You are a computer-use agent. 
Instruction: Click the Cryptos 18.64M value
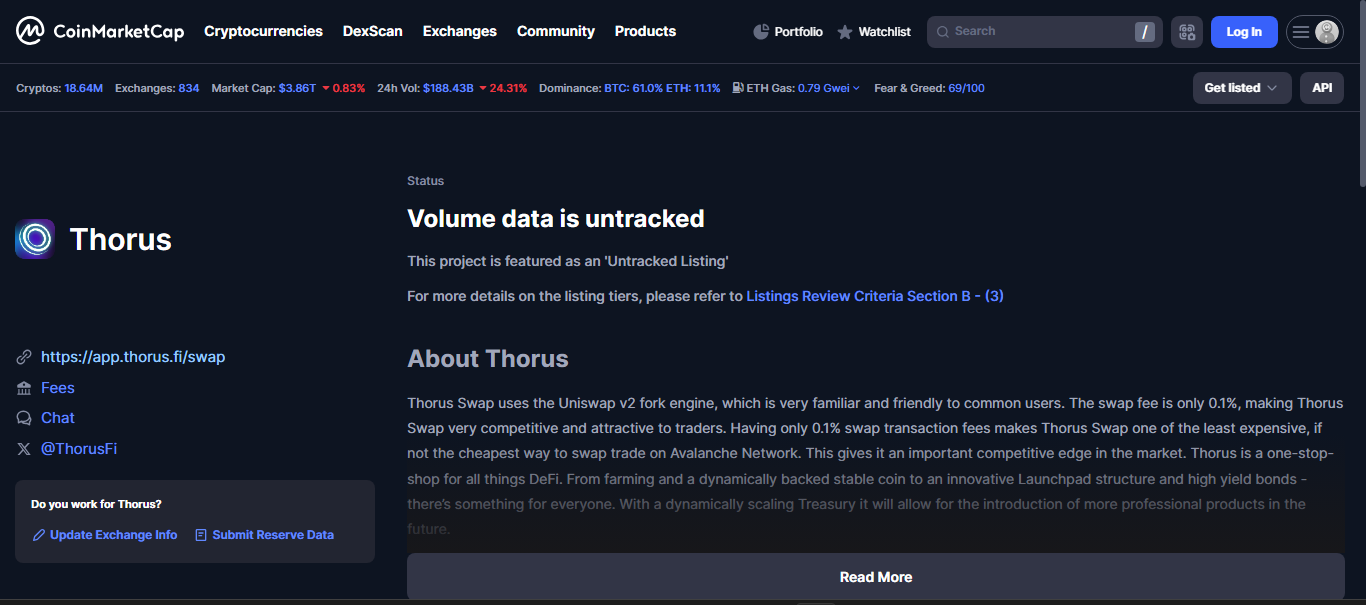coord(84,88)
